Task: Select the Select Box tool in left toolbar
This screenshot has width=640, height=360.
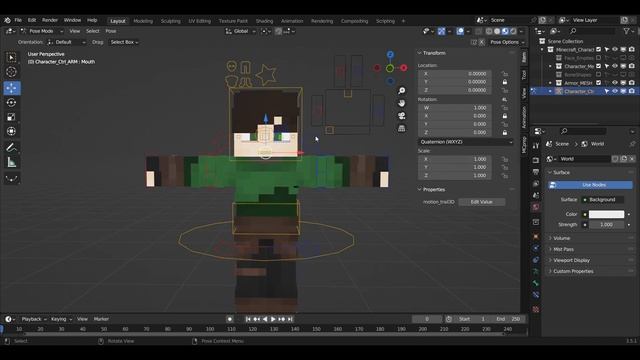Action: coord(11,58)
